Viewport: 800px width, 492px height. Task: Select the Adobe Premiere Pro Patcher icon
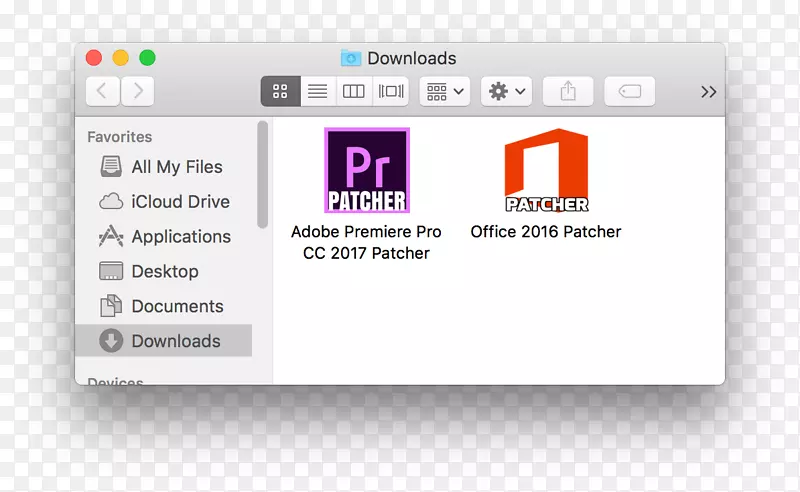[367, 171]
